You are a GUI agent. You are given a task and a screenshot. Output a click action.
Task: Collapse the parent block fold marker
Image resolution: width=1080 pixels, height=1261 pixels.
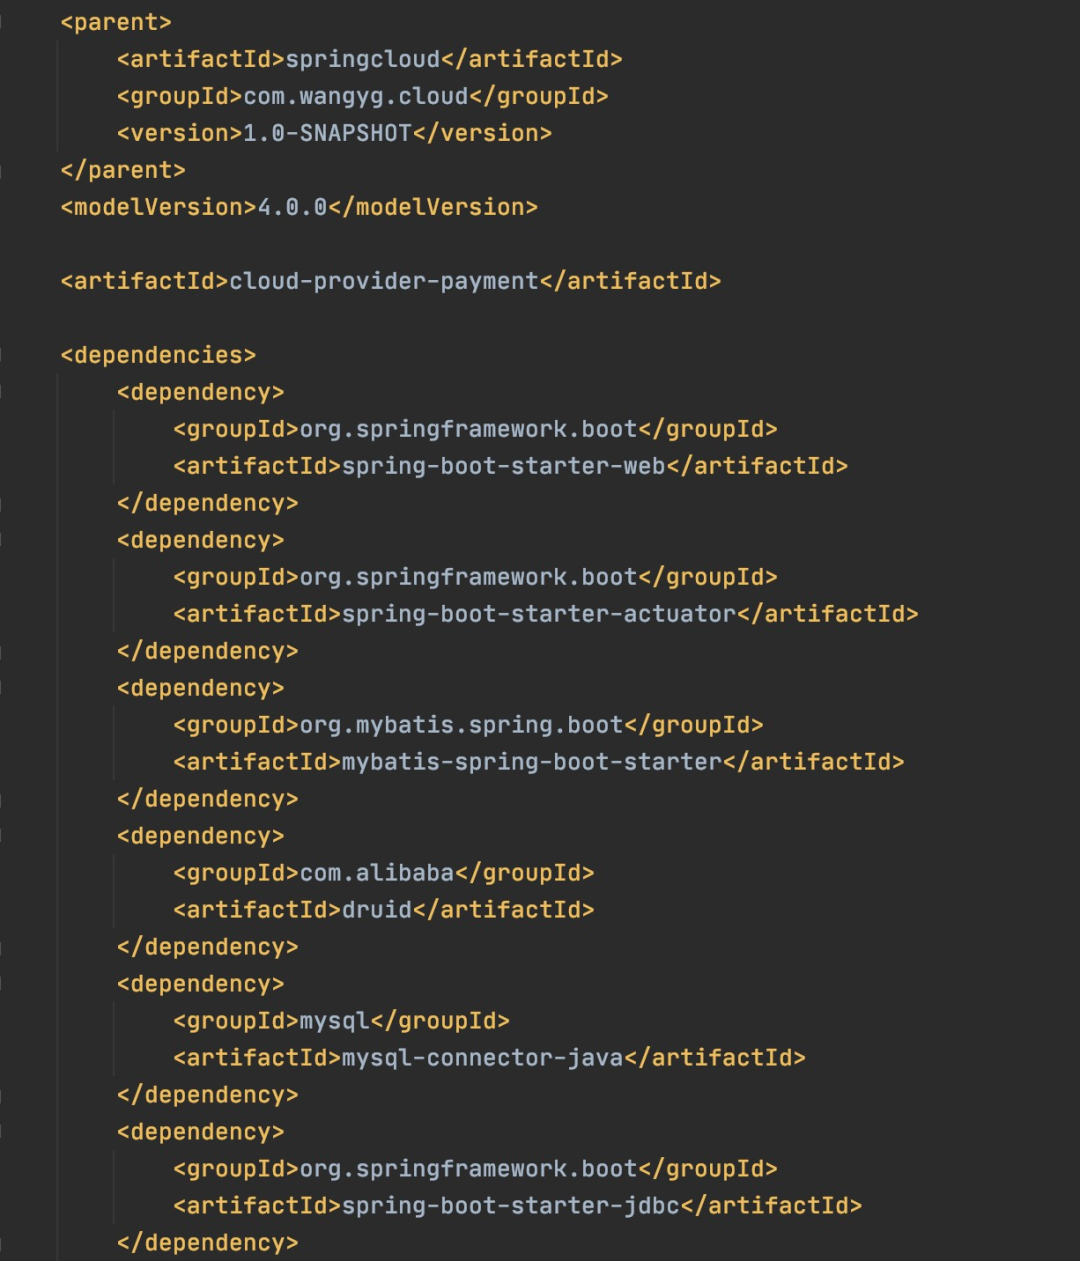tap(2, 22)
